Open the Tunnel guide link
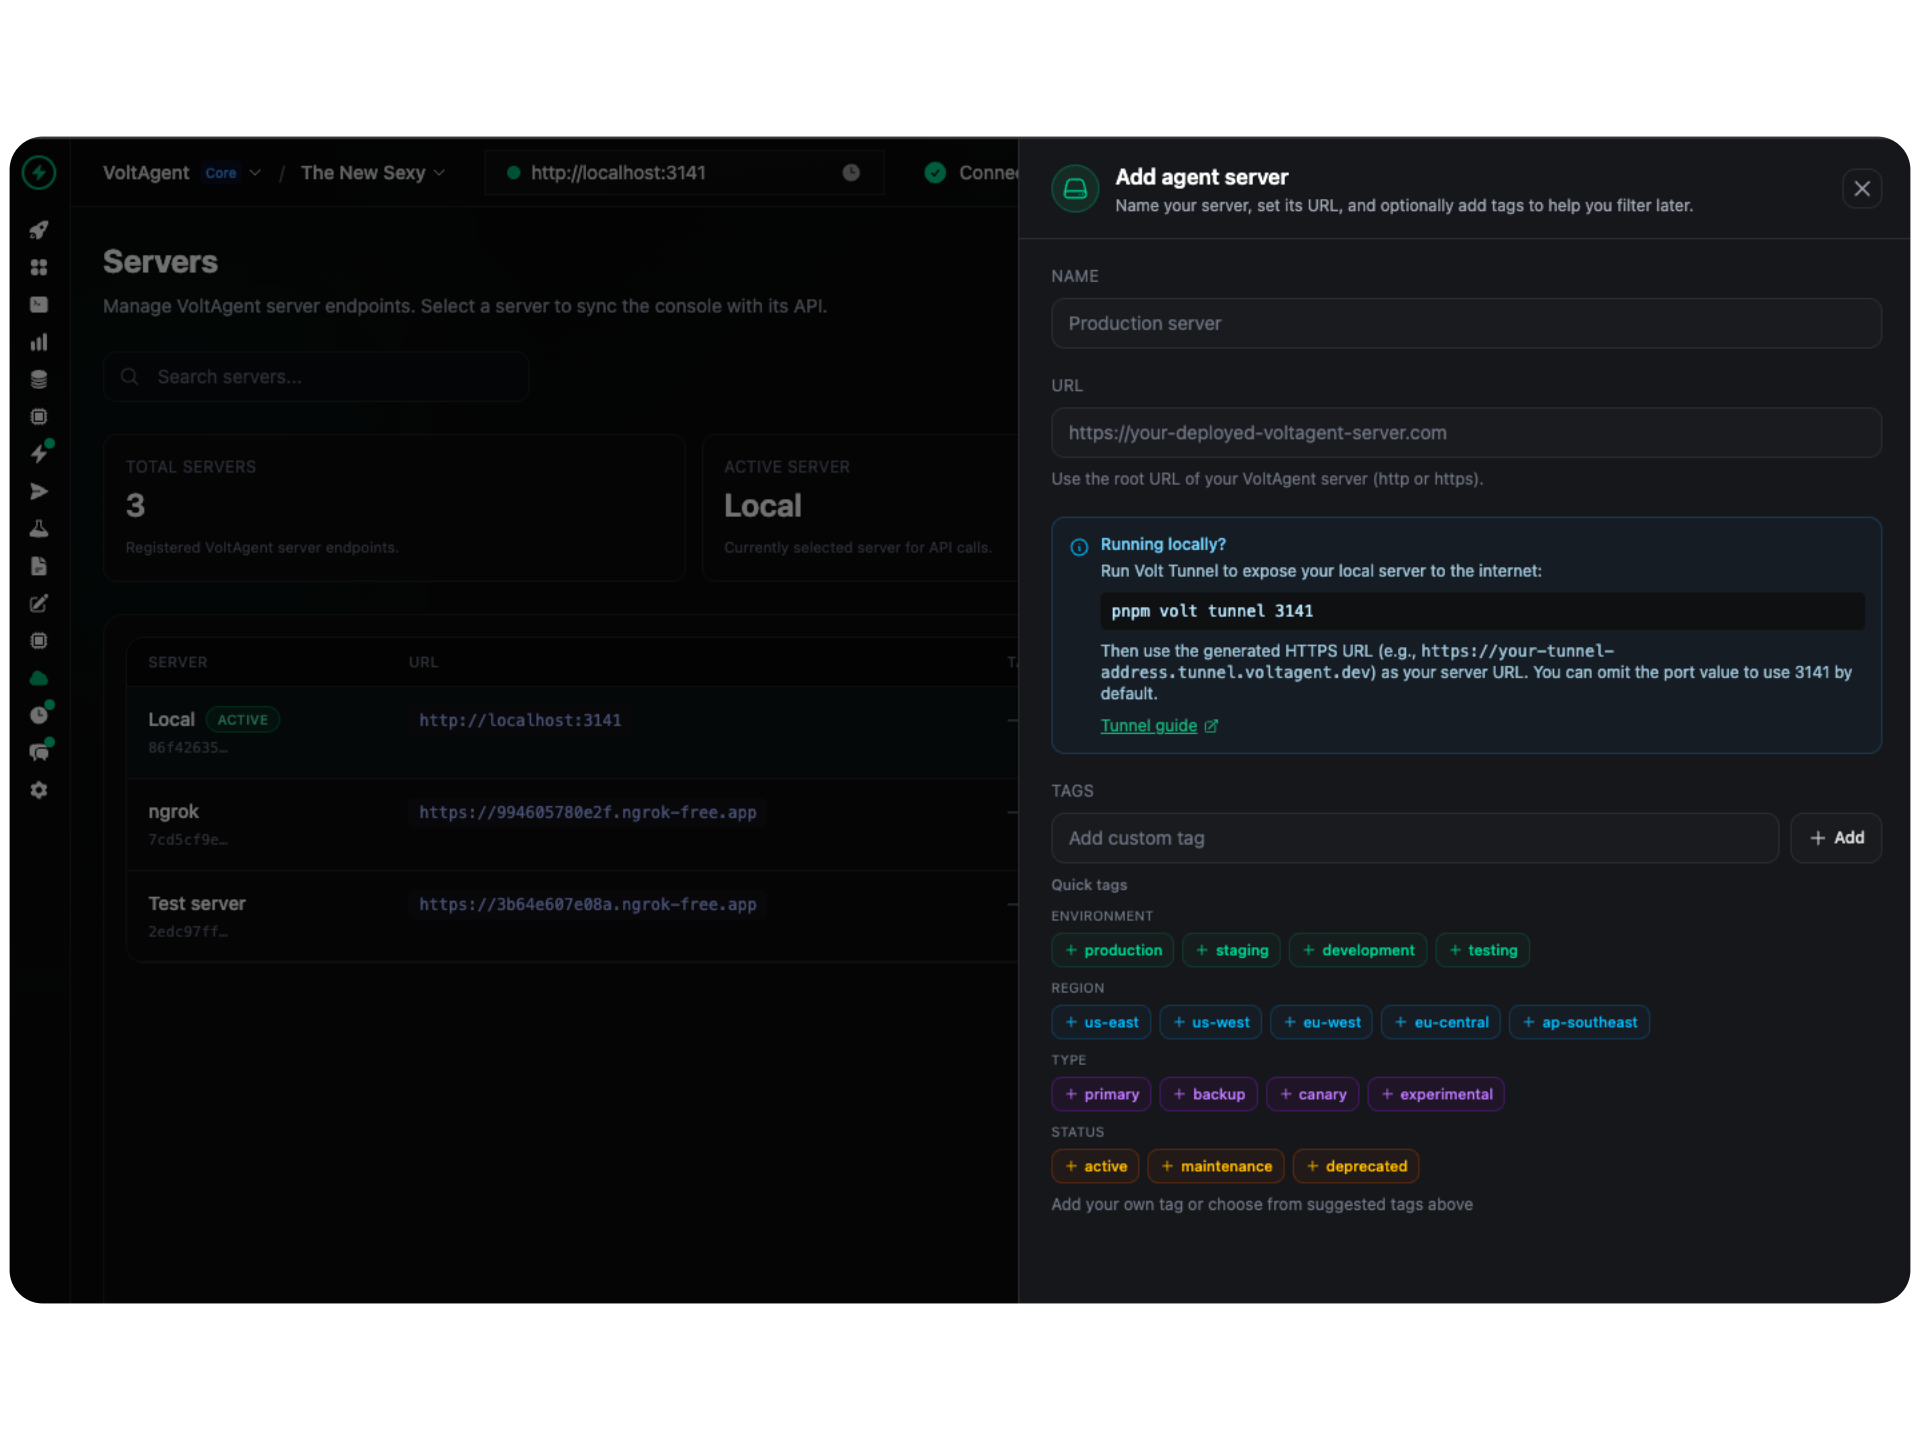 1149,725
